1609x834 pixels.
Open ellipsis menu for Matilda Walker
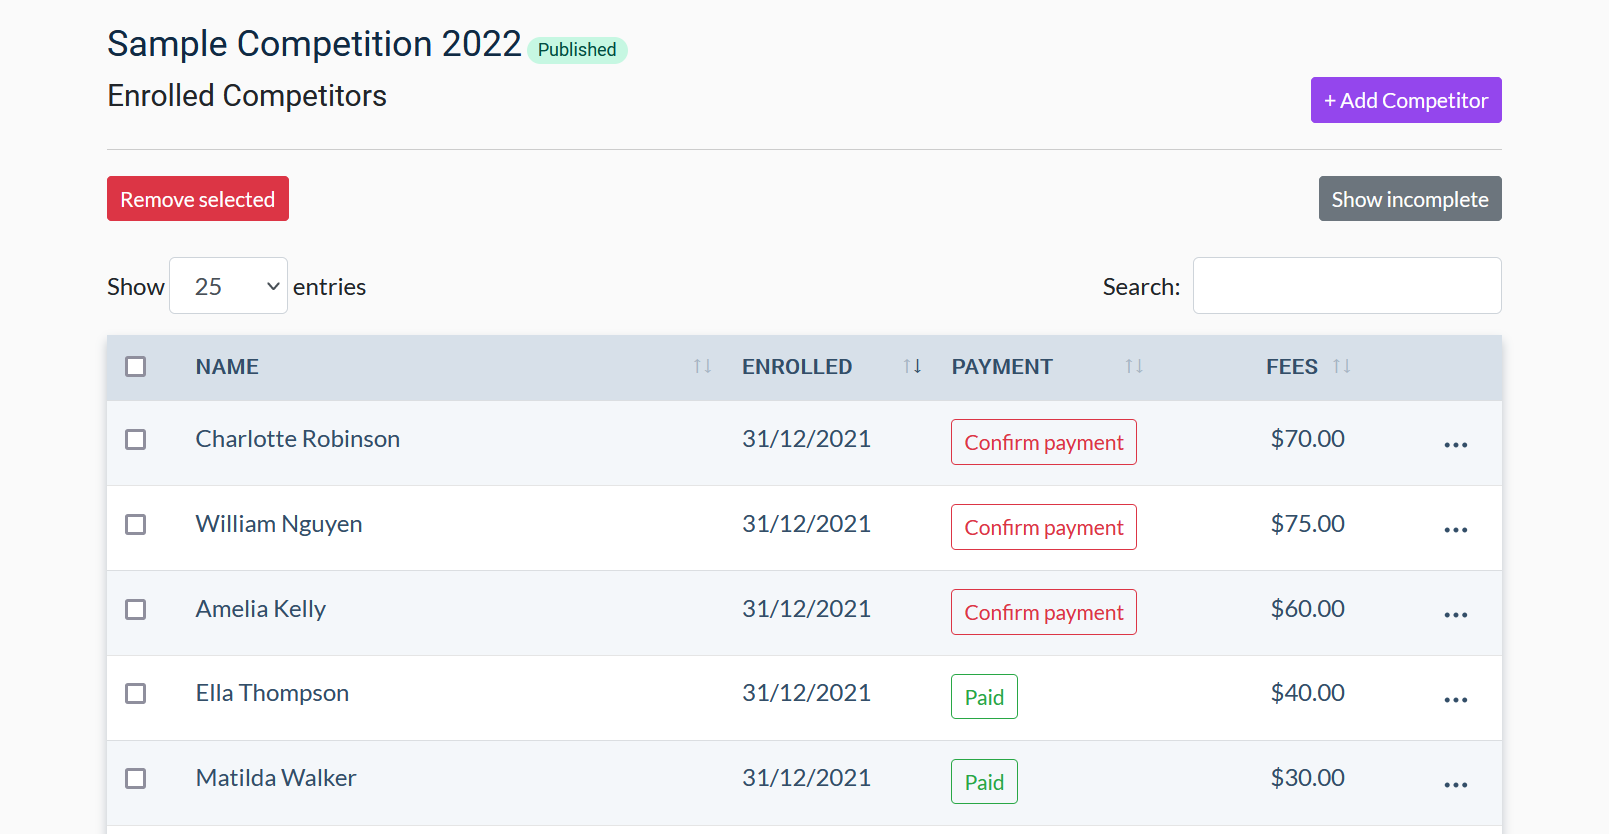click(x=1455, y=784)
